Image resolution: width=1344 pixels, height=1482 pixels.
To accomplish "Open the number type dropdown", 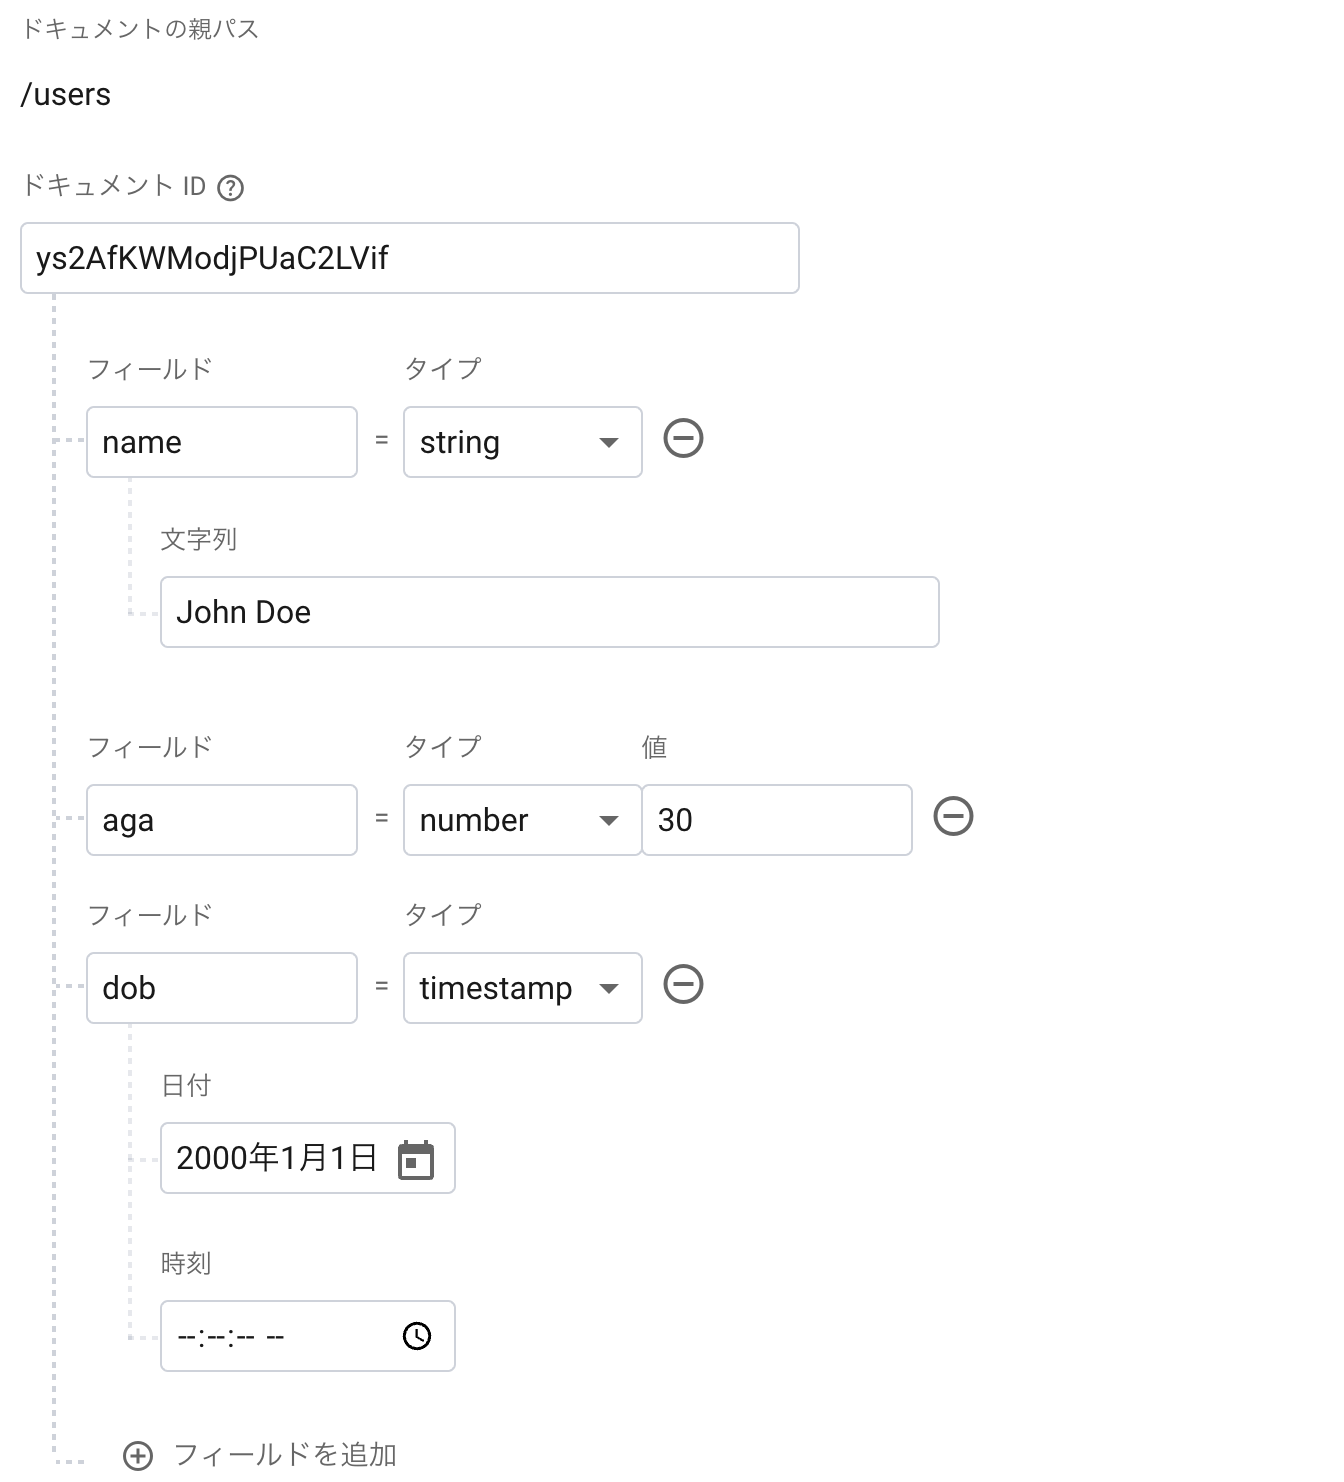I will tap(522, 820).
